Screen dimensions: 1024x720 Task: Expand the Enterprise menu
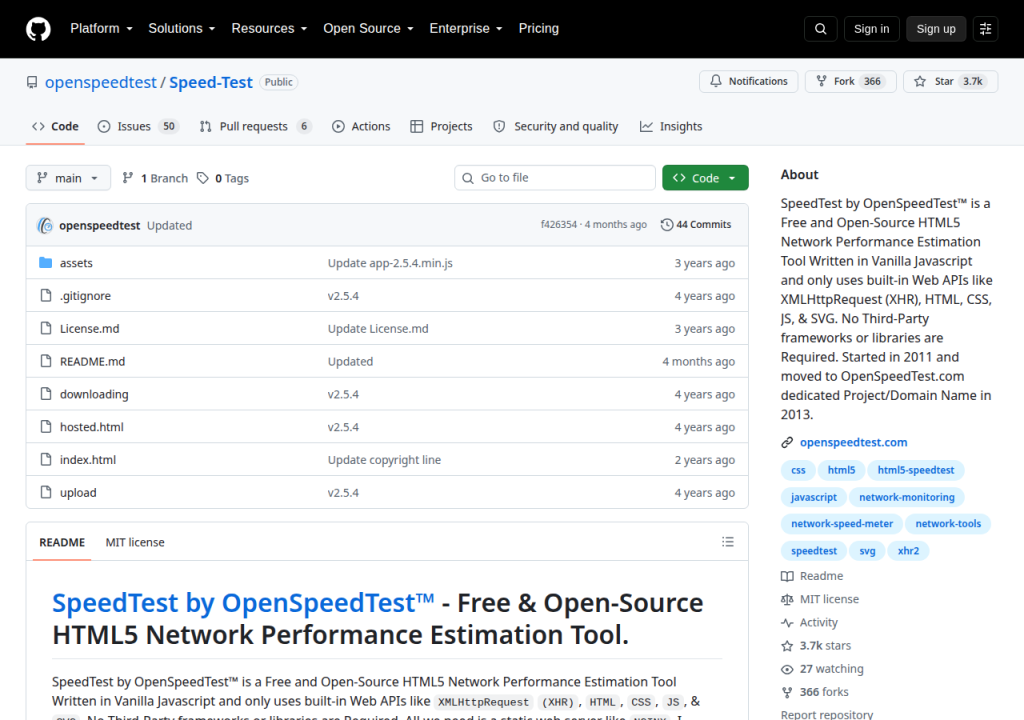(x=466, y=29)
